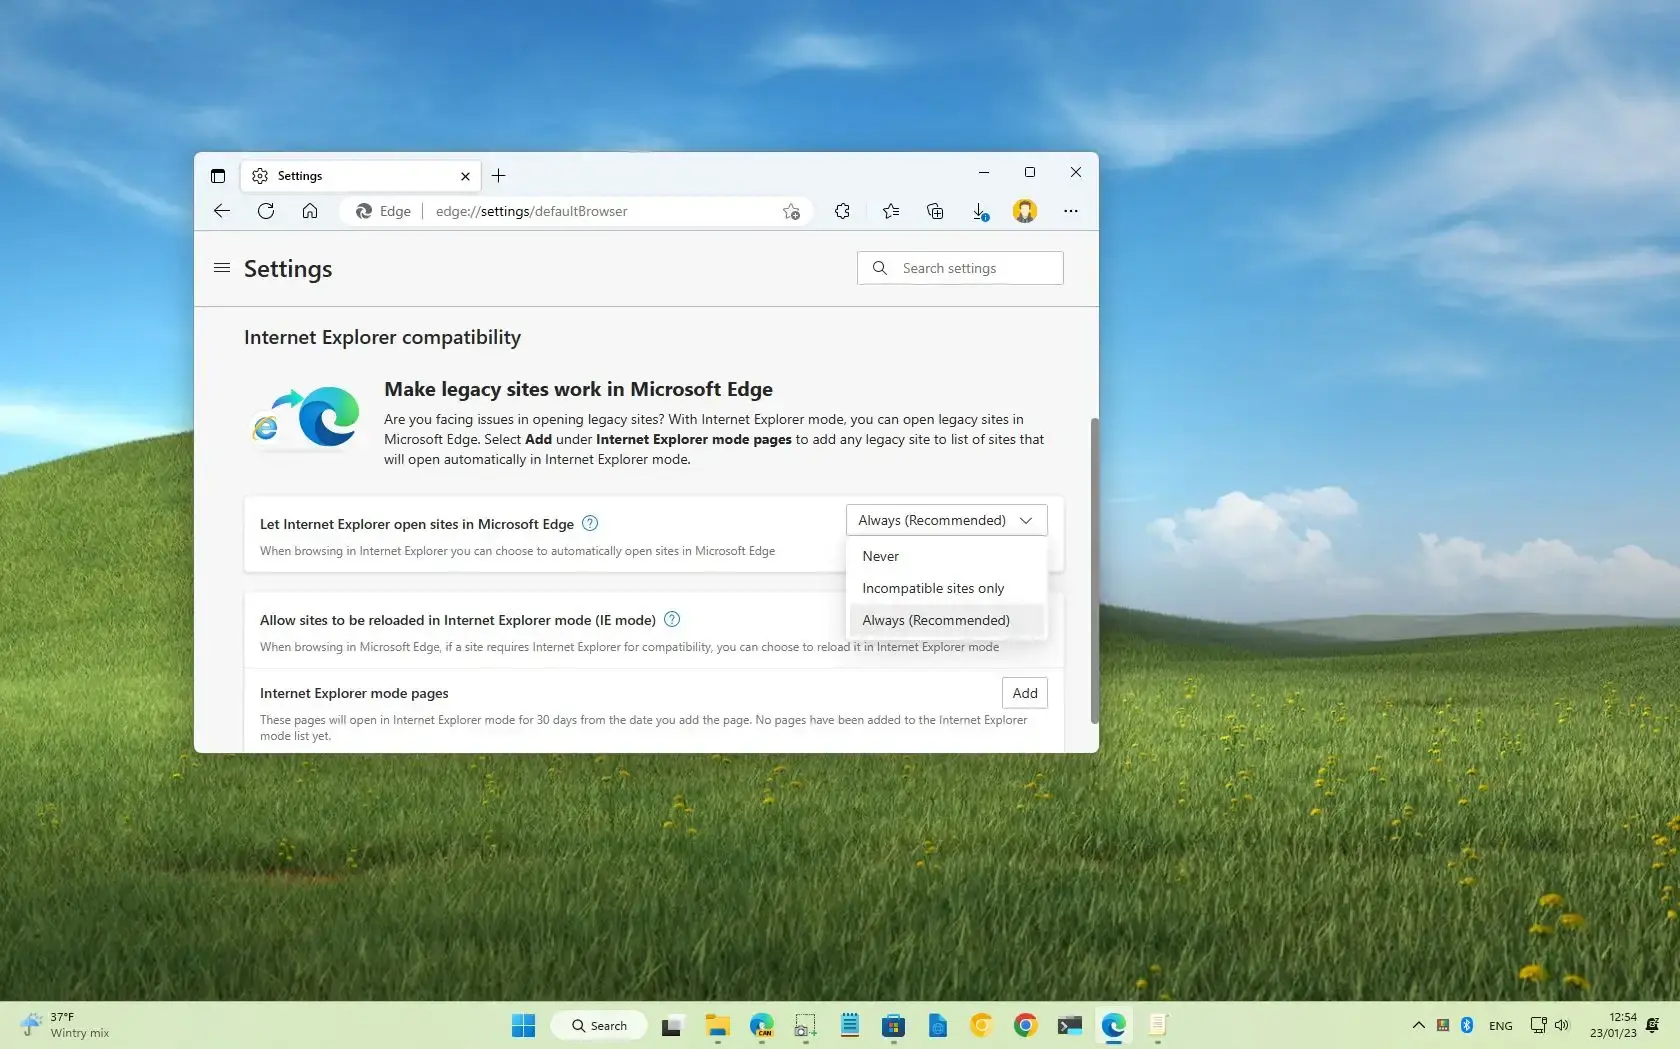This screenshot has width=1680, height=1049.
Task: Refresh the settings page
Action: (266, 211)
